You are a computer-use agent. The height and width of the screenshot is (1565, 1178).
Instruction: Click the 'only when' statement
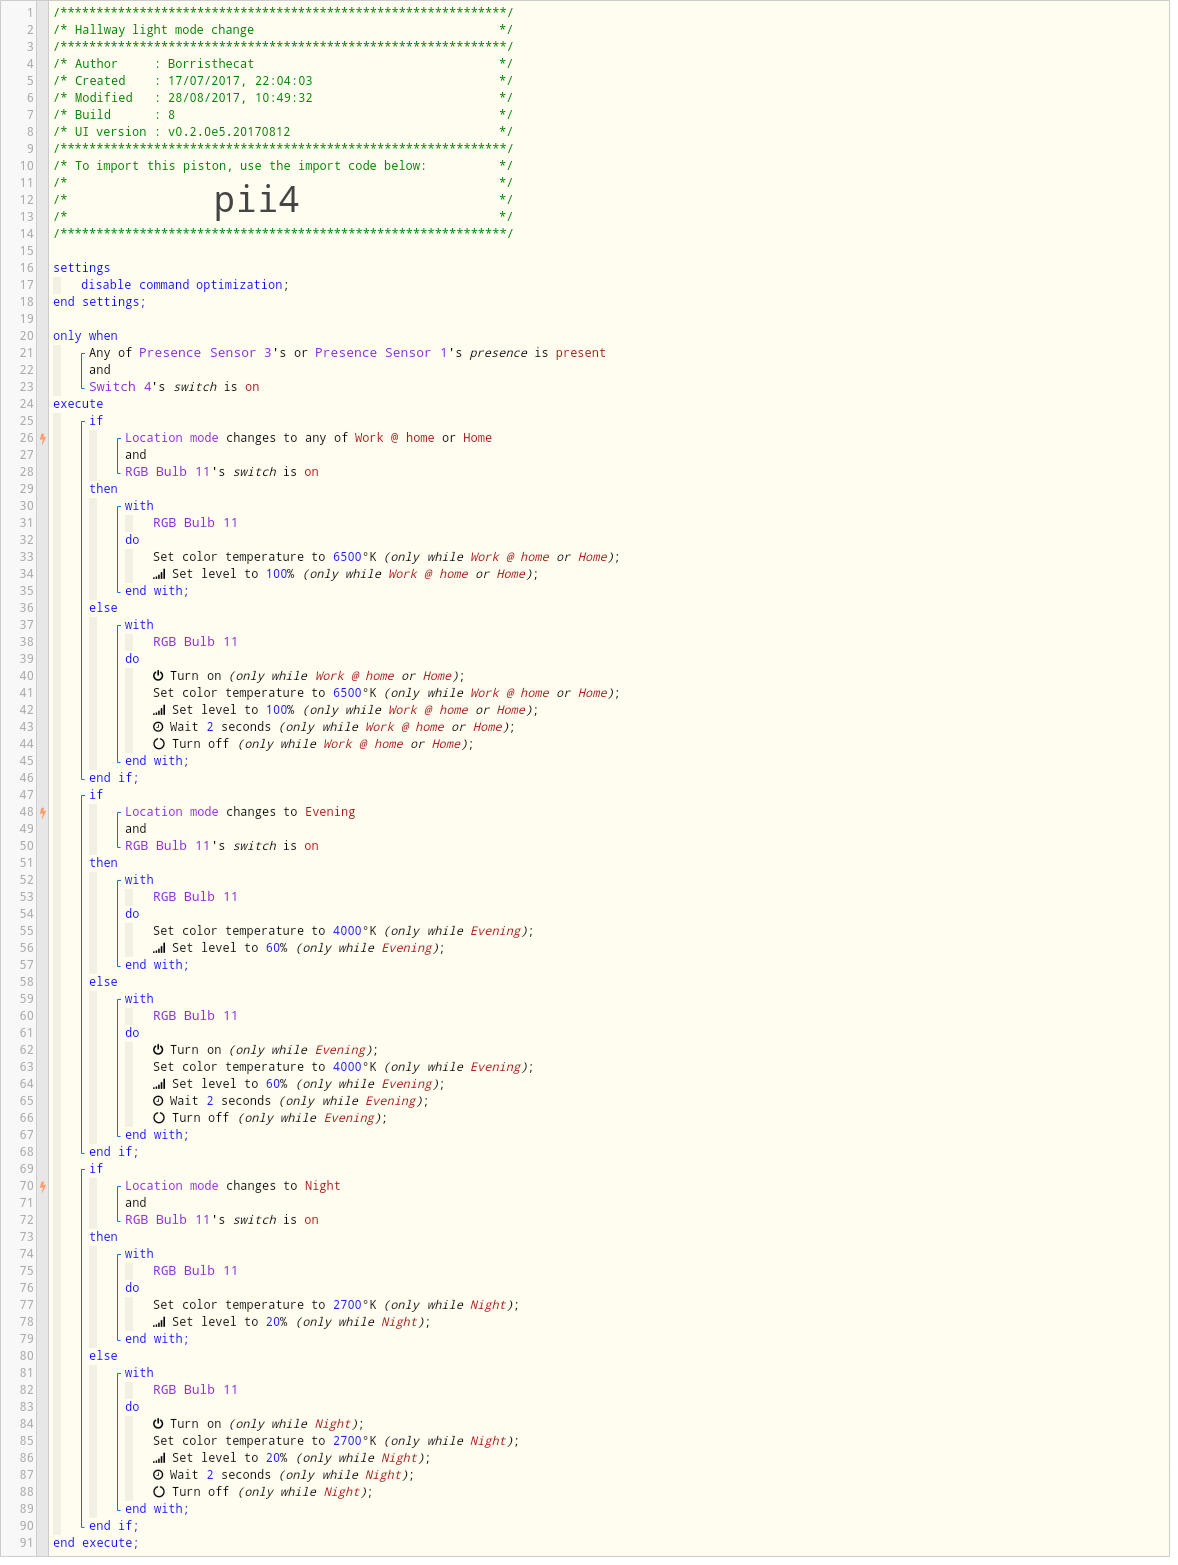pos(85,336)
